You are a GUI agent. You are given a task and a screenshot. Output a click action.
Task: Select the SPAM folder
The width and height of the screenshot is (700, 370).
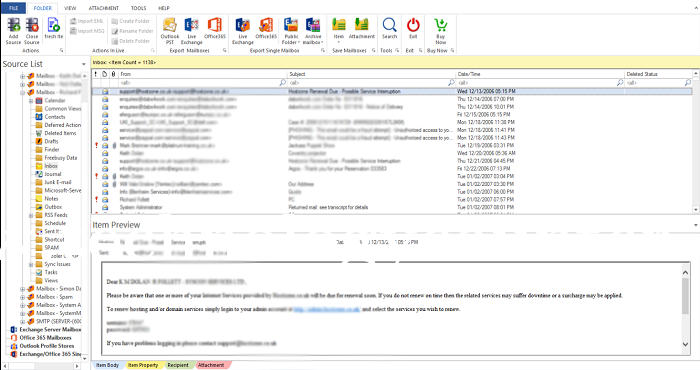point(51,247)
